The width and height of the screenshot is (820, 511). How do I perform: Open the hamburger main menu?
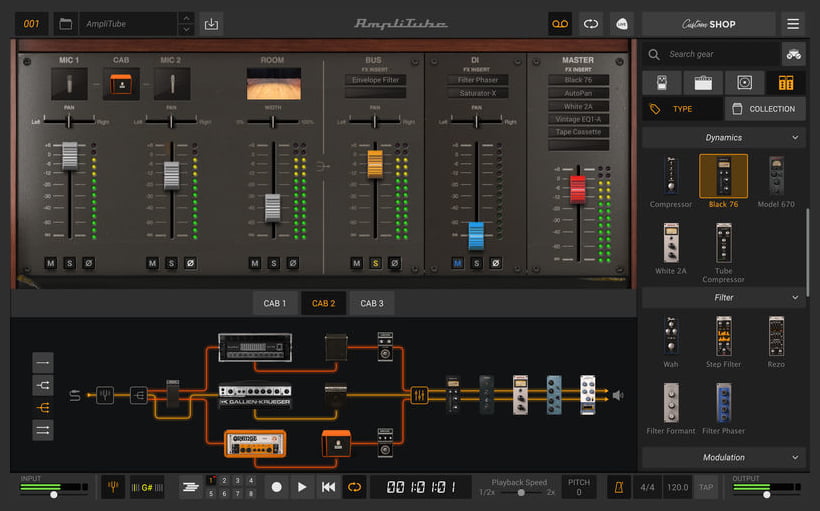(793, 24)
